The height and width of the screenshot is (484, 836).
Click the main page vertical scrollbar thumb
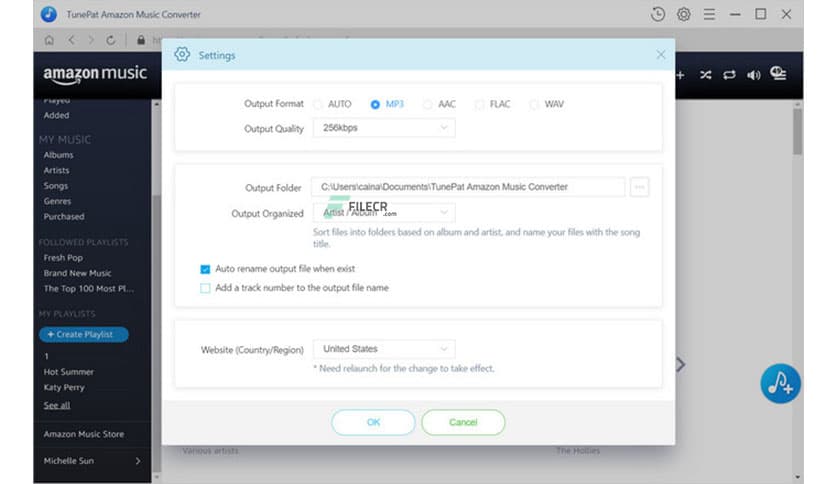pyautogui.click(x=797, y=132)
